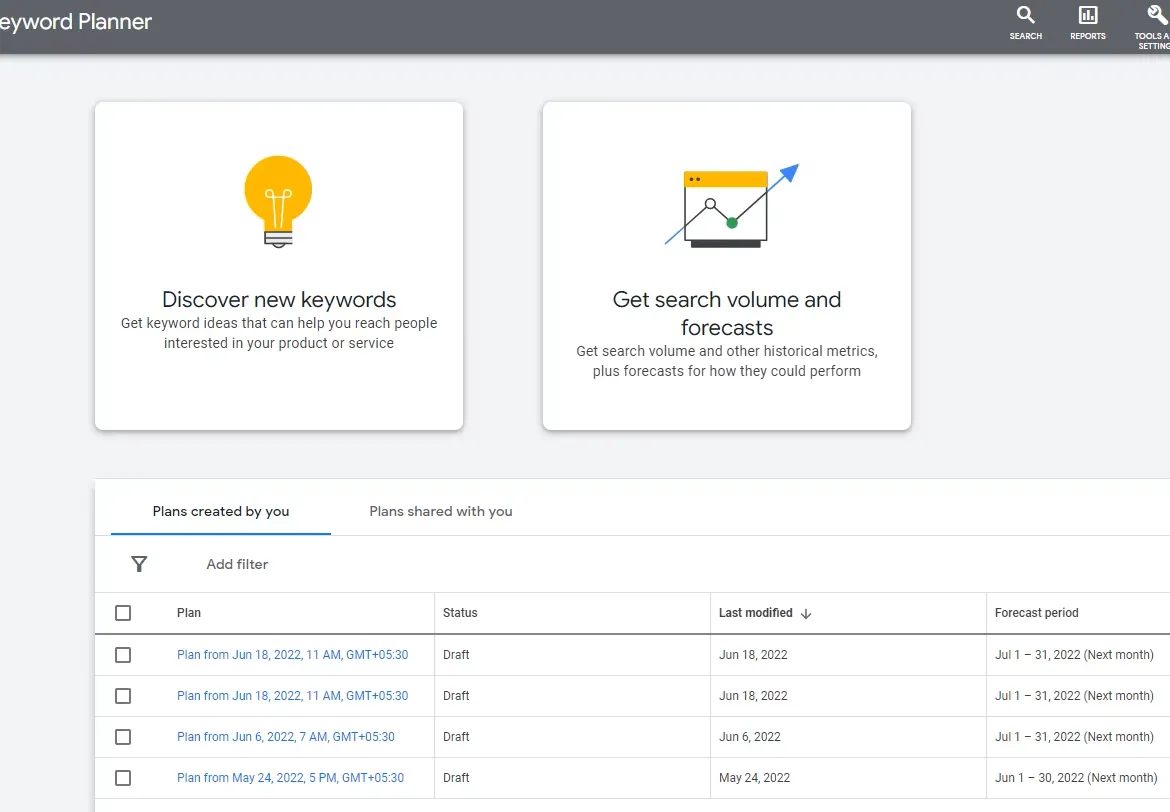Click the lightbulb Discover new keywords illustration
1170x812 pixels.
tap(278, 202)
